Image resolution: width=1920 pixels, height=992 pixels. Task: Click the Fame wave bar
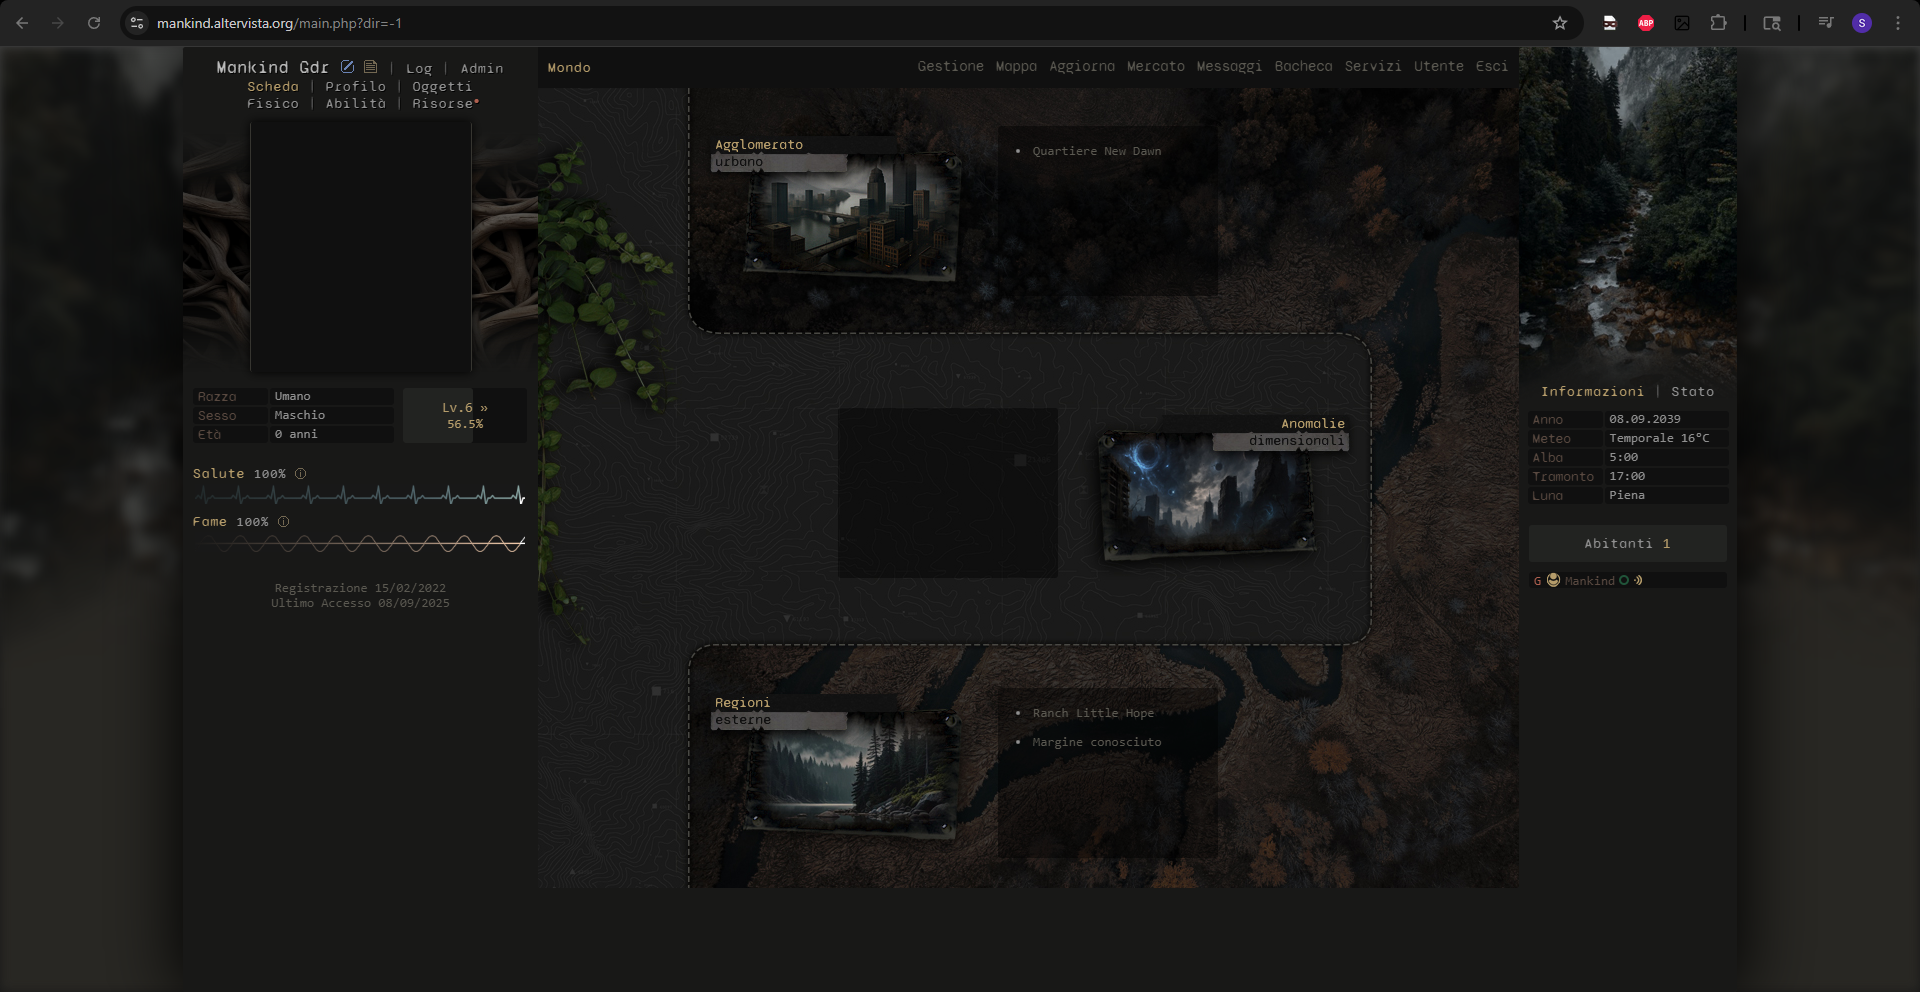click(x=360, y=544)
